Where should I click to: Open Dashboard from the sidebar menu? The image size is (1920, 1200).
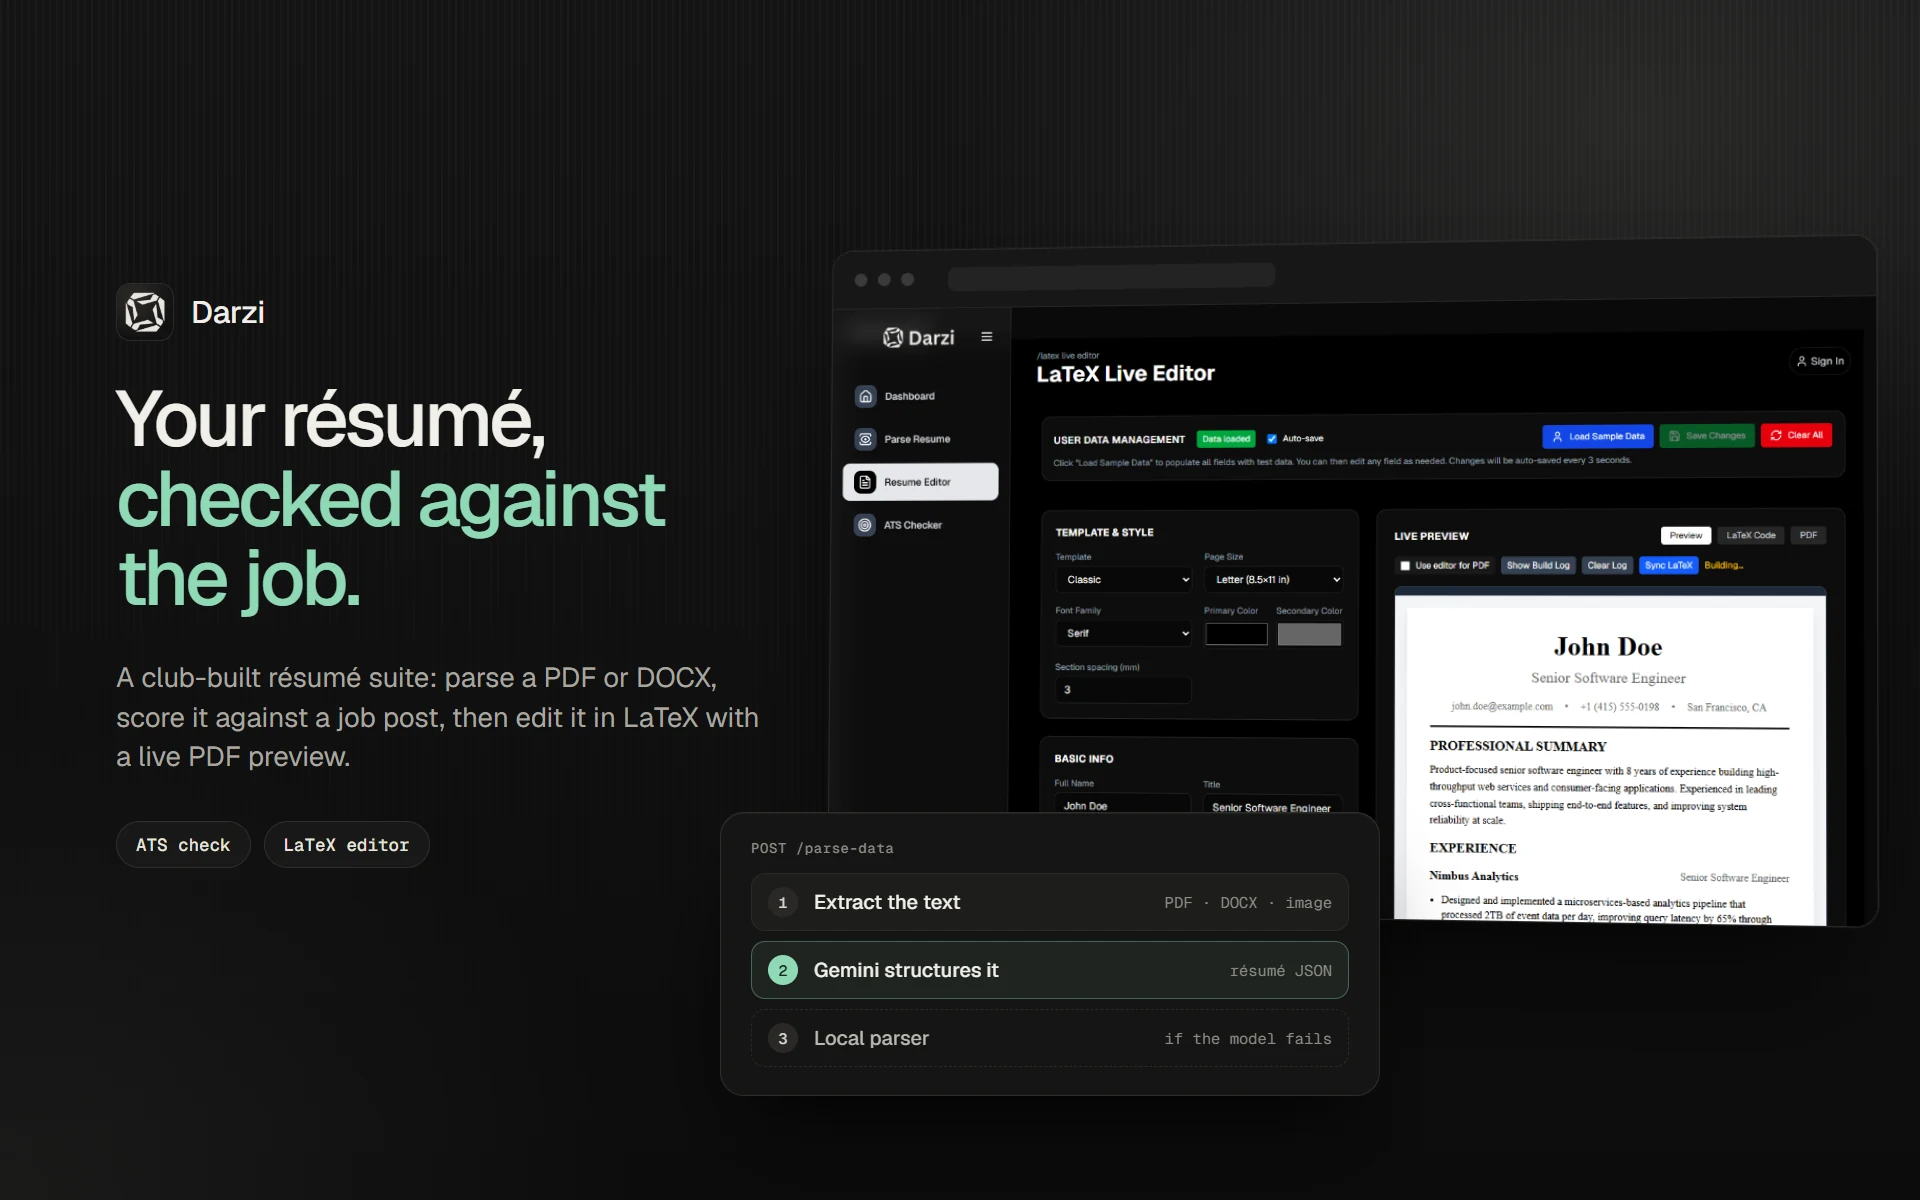[920, 396]
